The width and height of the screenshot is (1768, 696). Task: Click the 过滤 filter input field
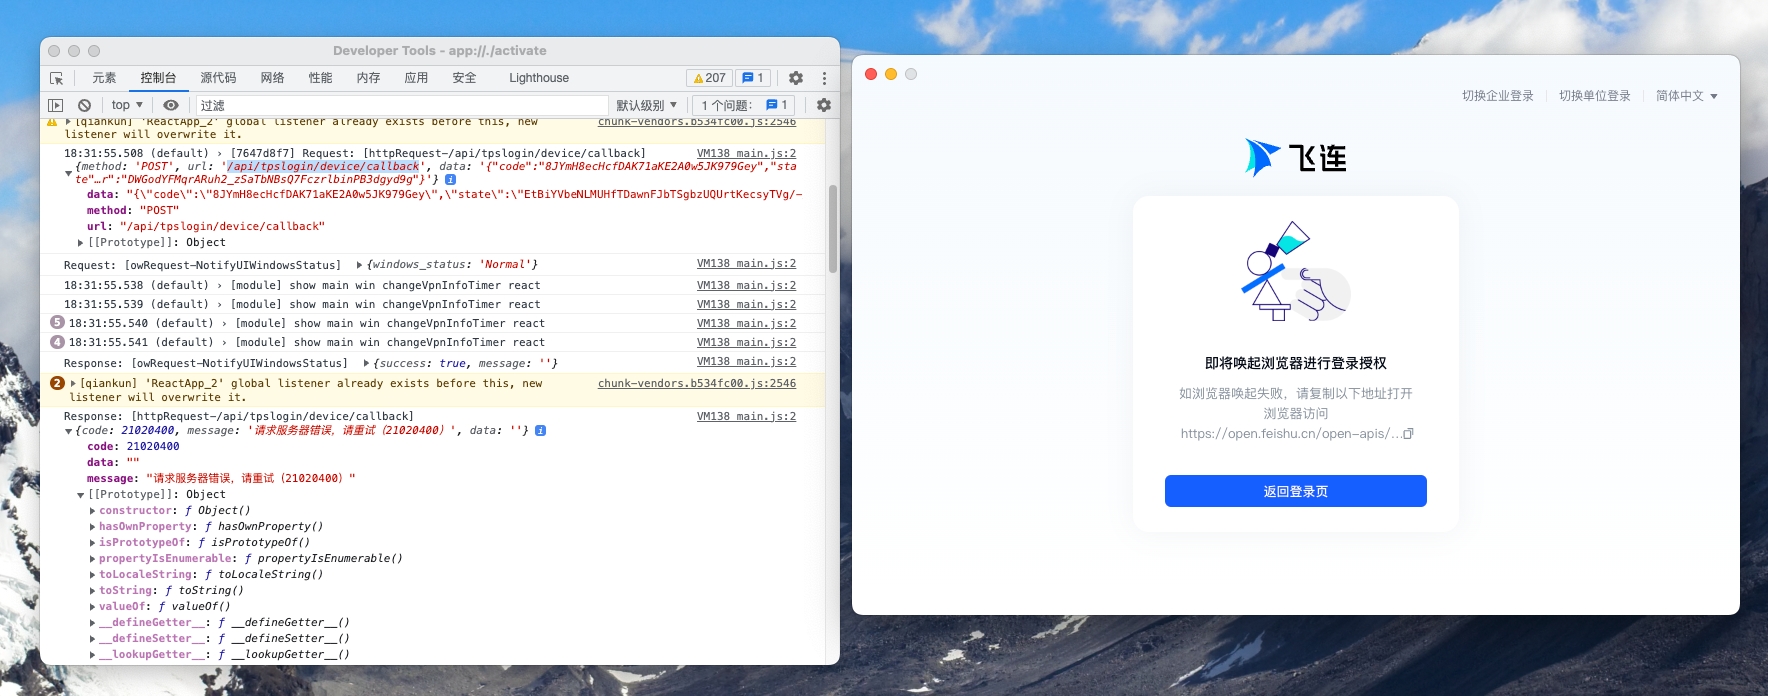(x=402, y=105)
